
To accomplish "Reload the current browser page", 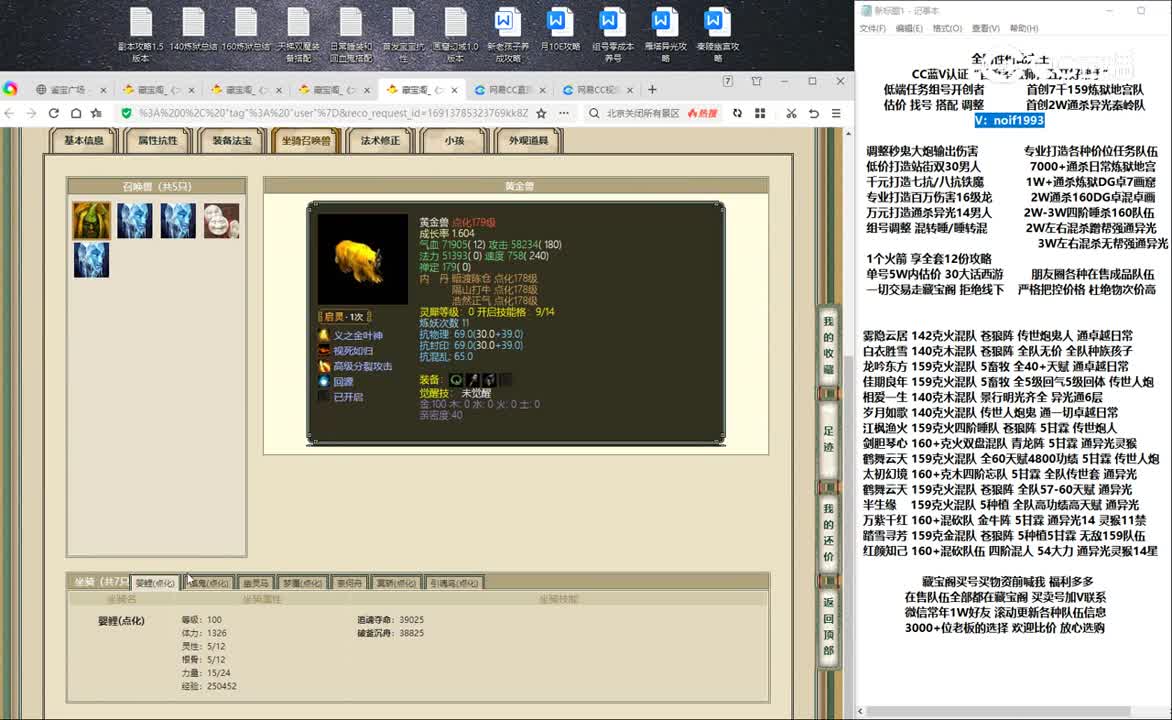I will pyautogui.click(x=54, y=114).
